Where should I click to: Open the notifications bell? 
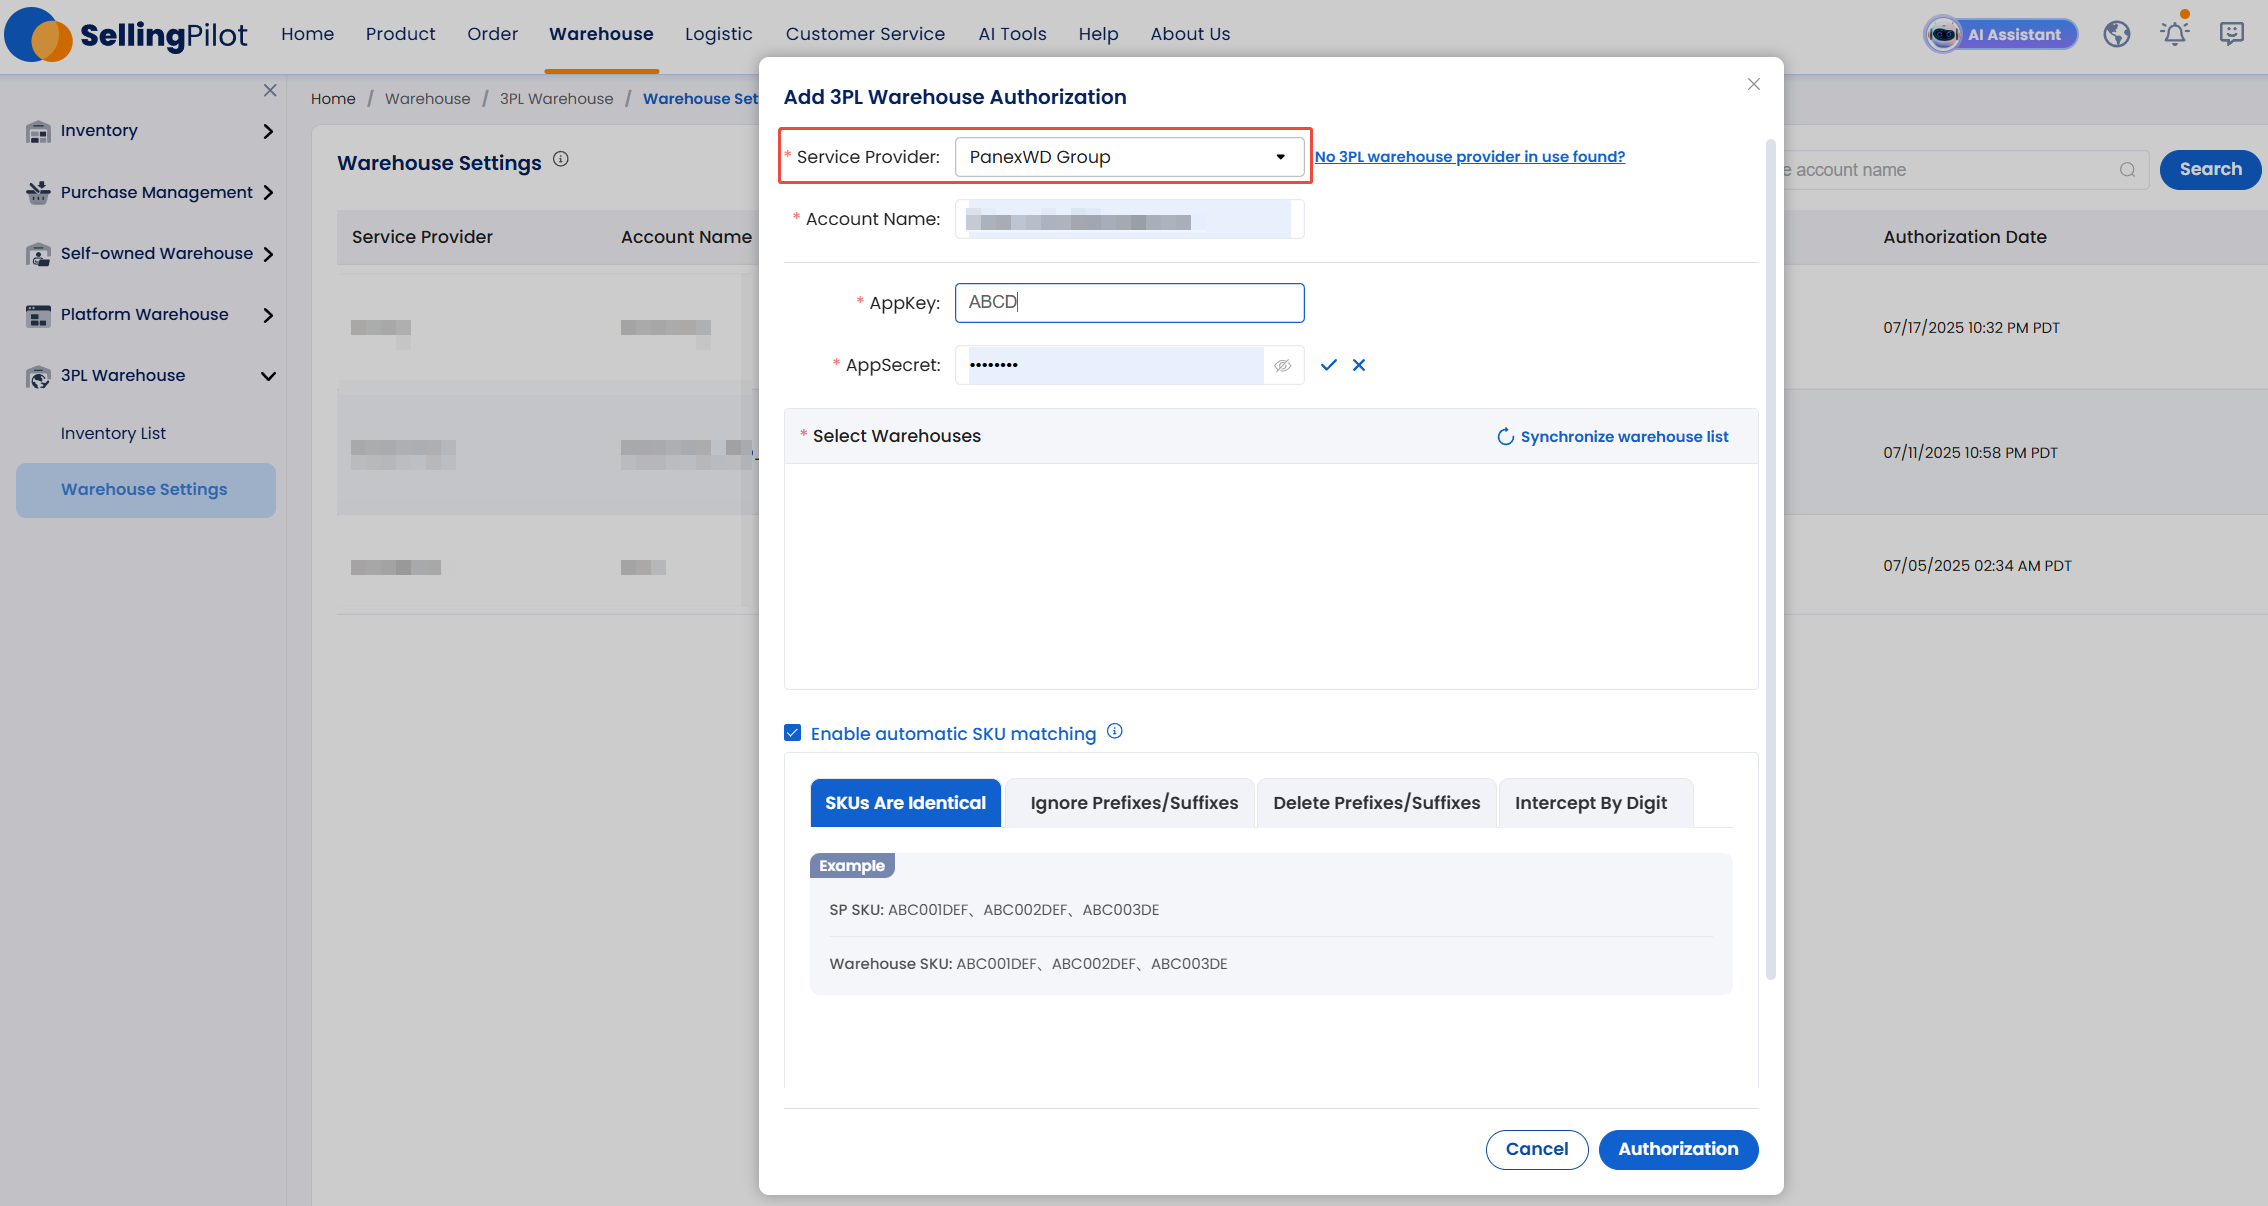point(2174,32)
